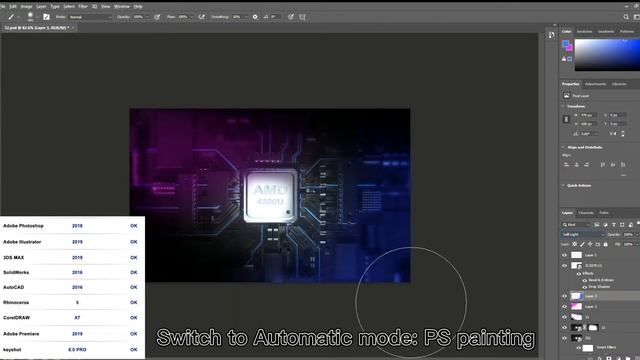Image resolution: width=640 pixels, height=360 pixels.
Task: Open the Soft Light blend mode dropdown
Action: pos(583,234)
